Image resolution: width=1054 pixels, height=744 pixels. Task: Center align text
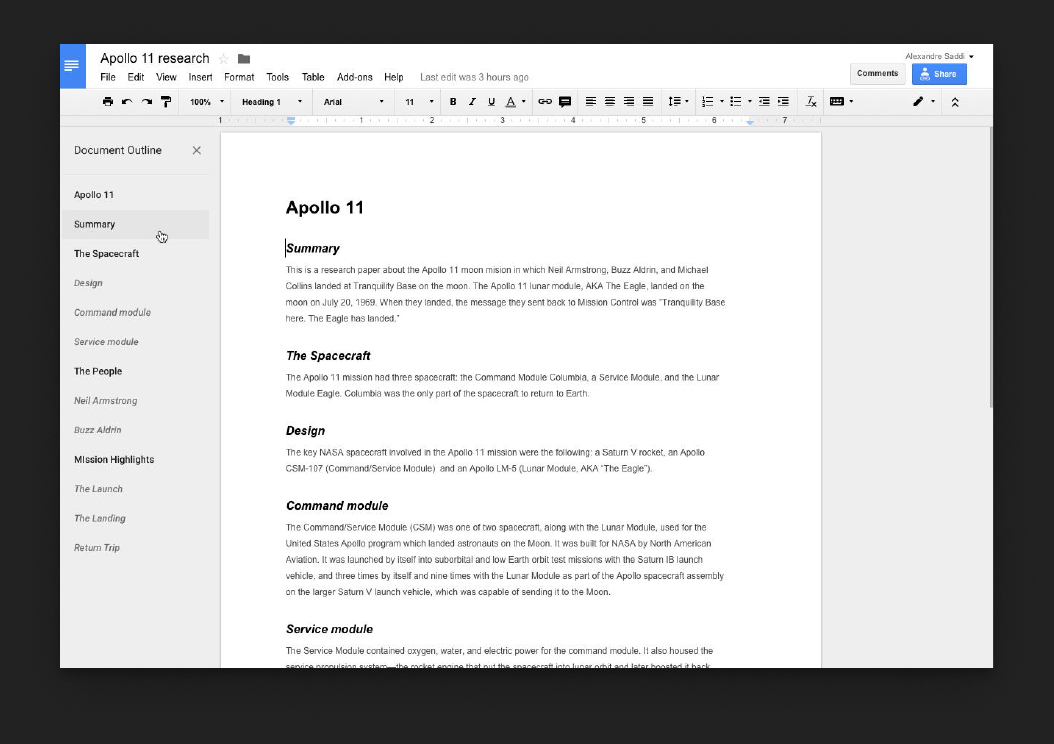(610, 101)
